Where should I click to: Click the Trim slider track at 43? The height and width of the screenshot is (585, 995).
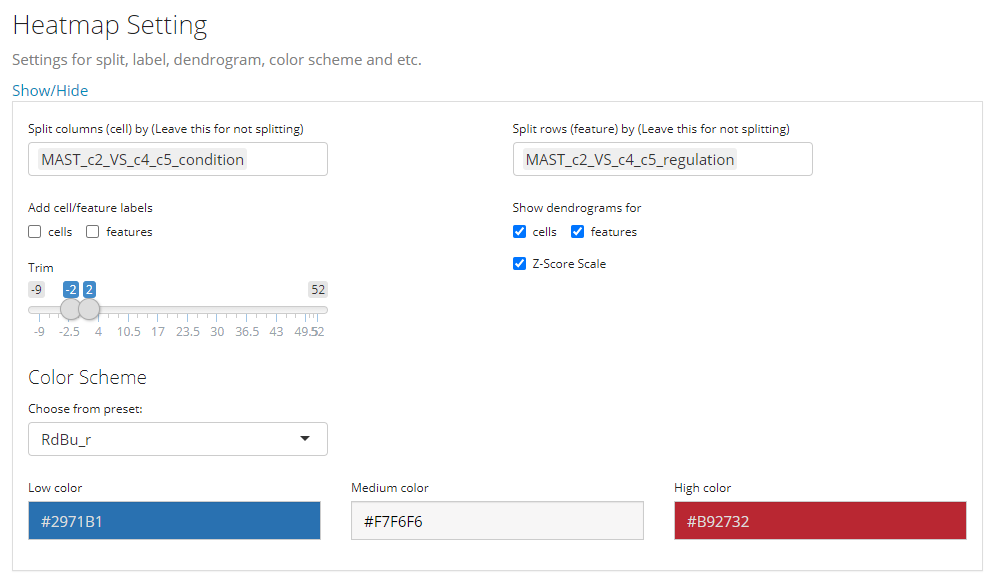[x=276, y=310]
